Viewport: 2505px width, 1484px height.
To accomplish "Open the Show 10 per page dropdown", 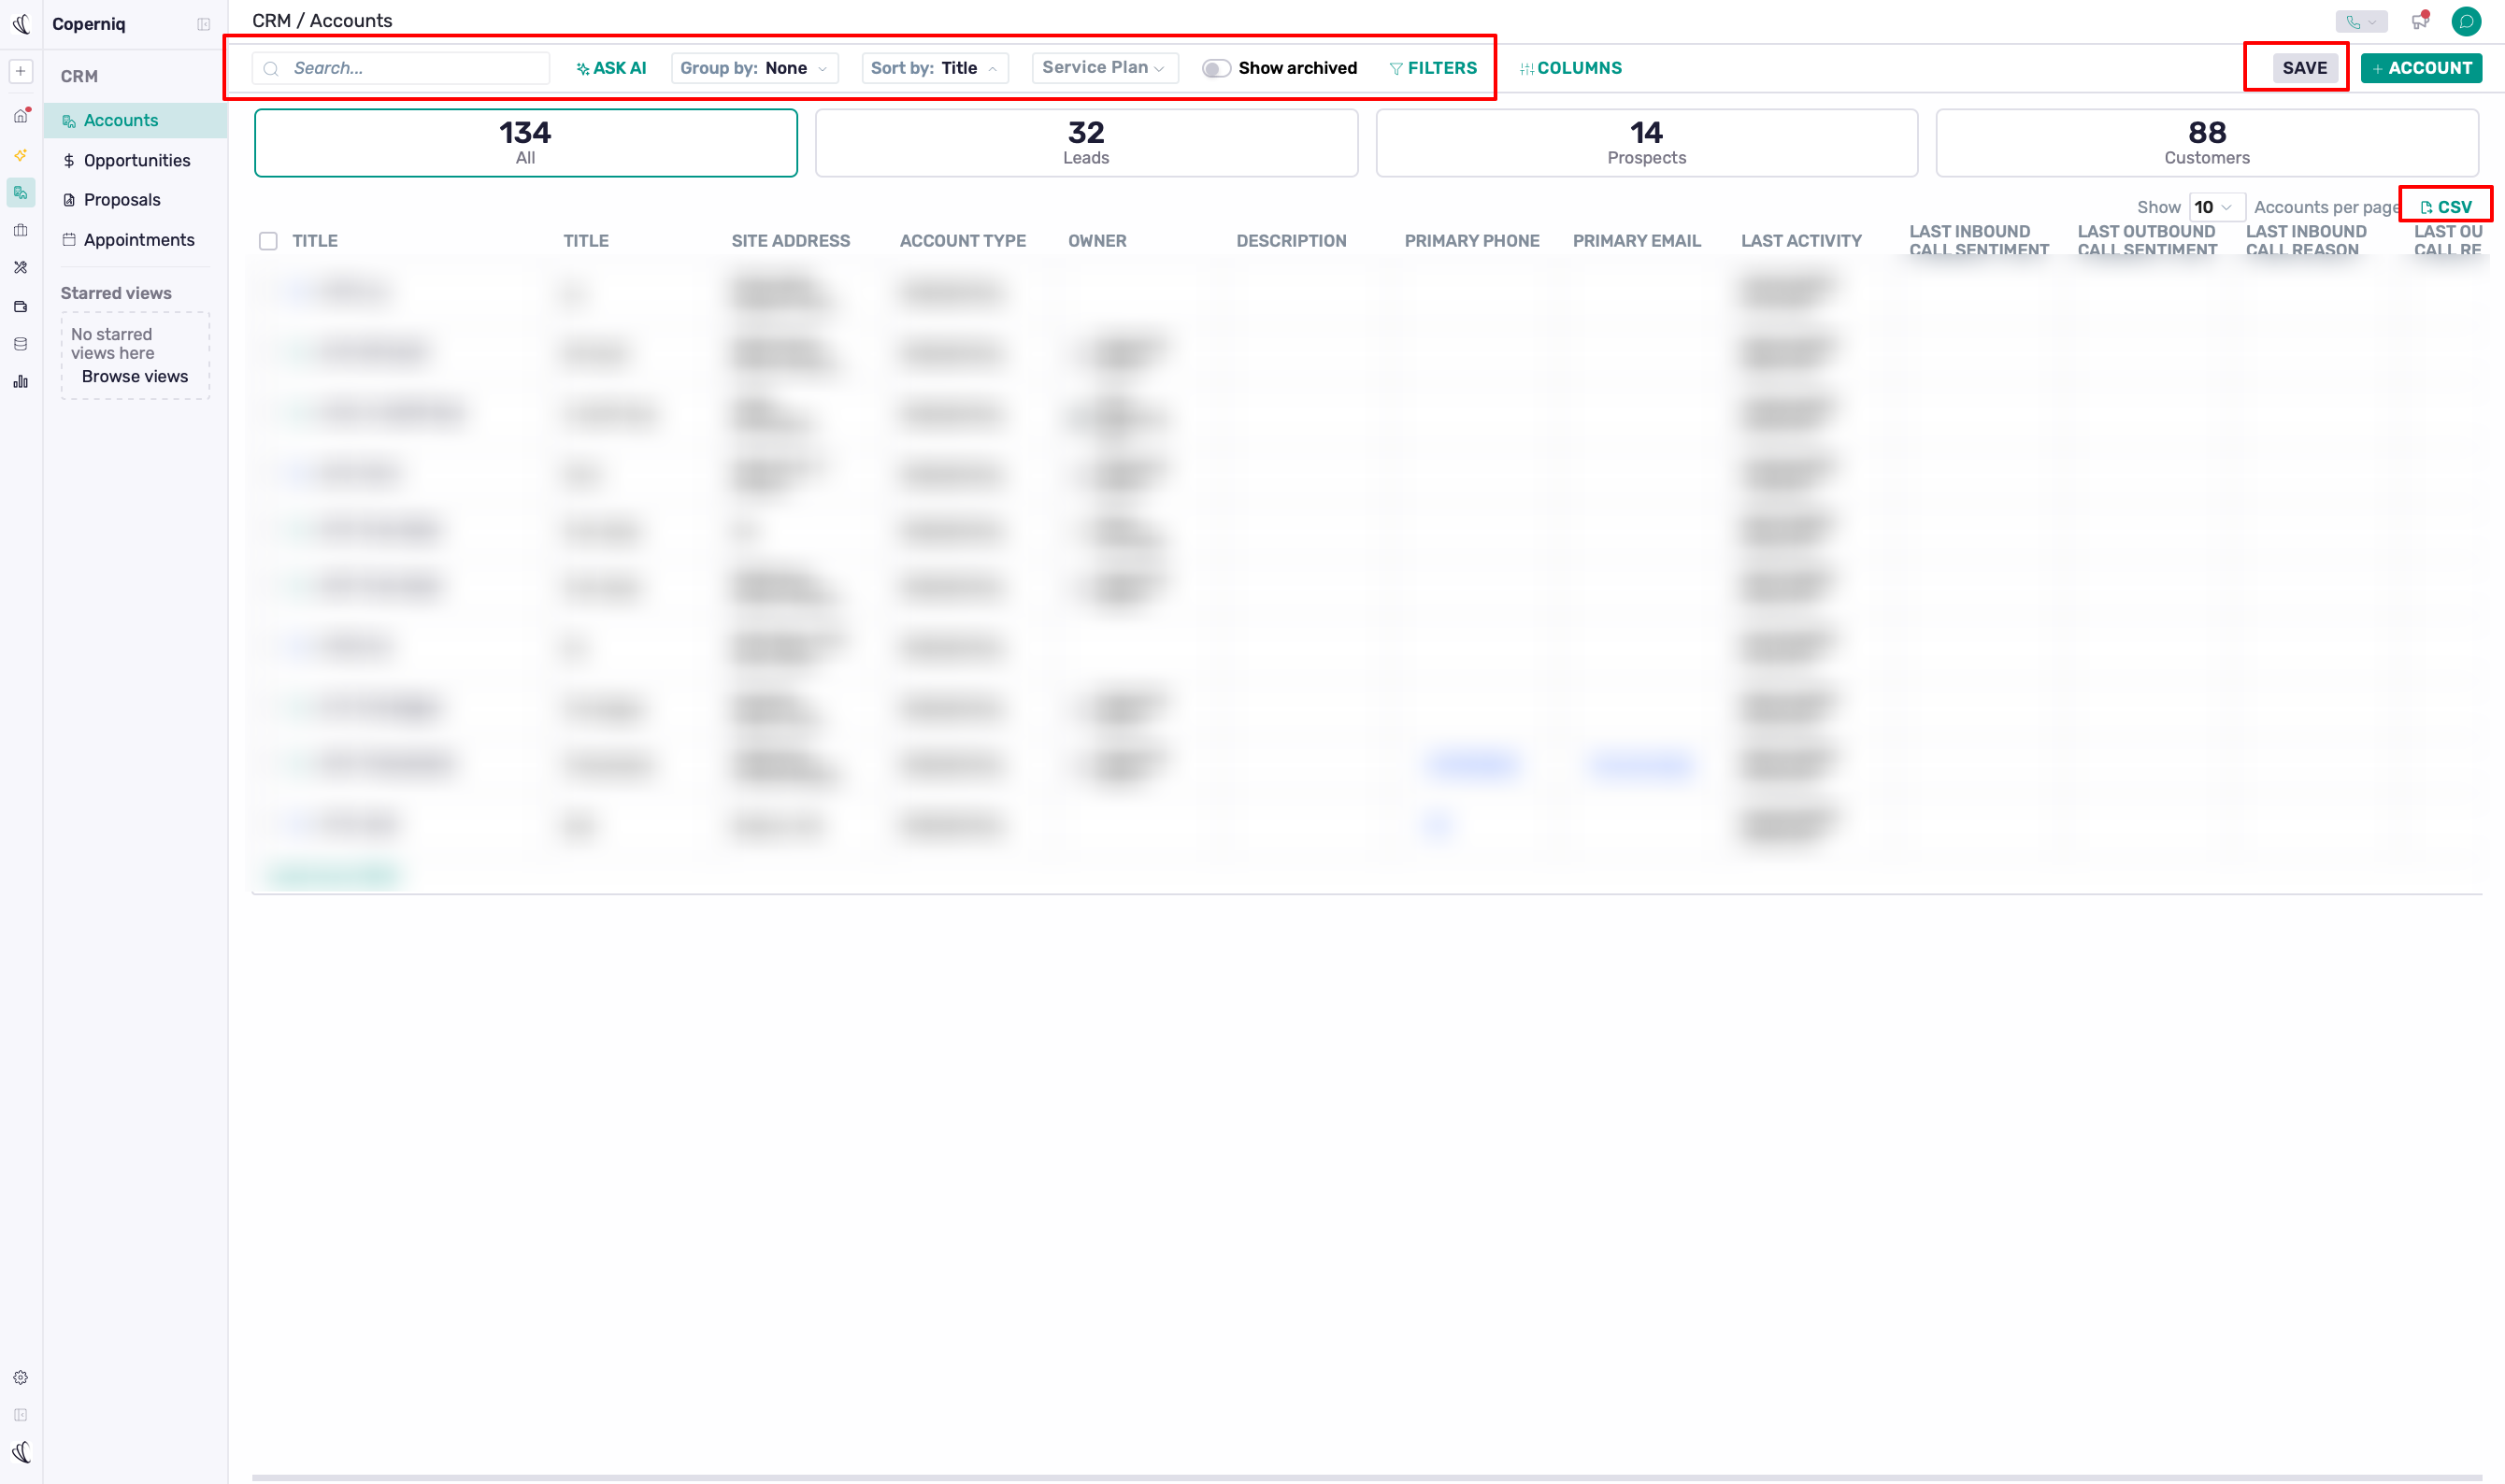I will point(2216,207).
